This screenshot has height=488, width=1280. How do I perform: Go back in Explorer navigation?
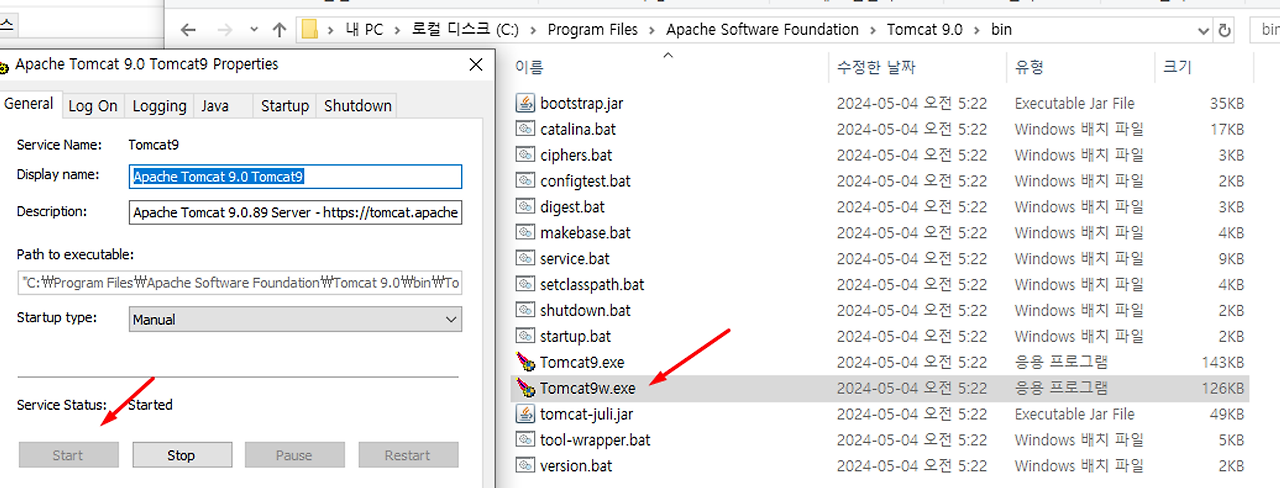(x=188, y=30)
